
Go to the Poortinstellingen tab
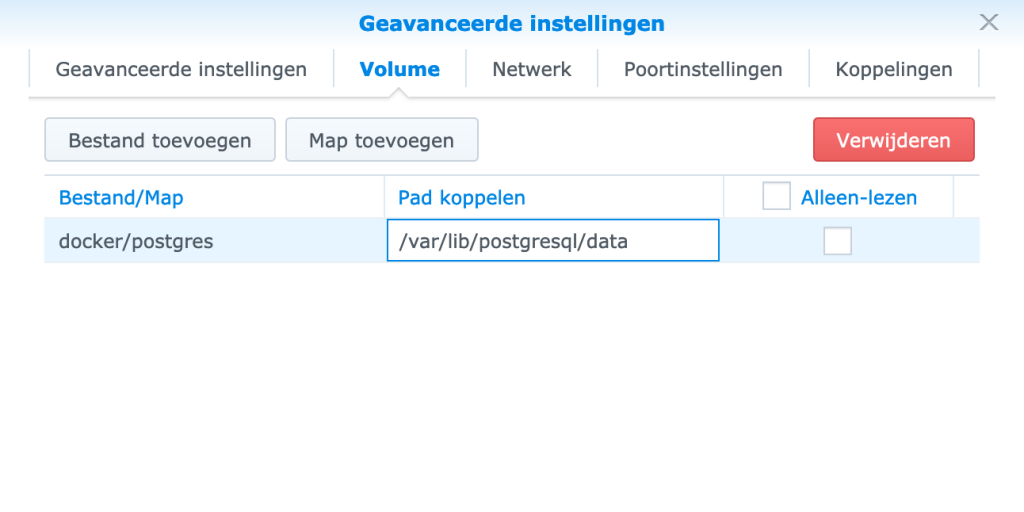pos(703,69)
